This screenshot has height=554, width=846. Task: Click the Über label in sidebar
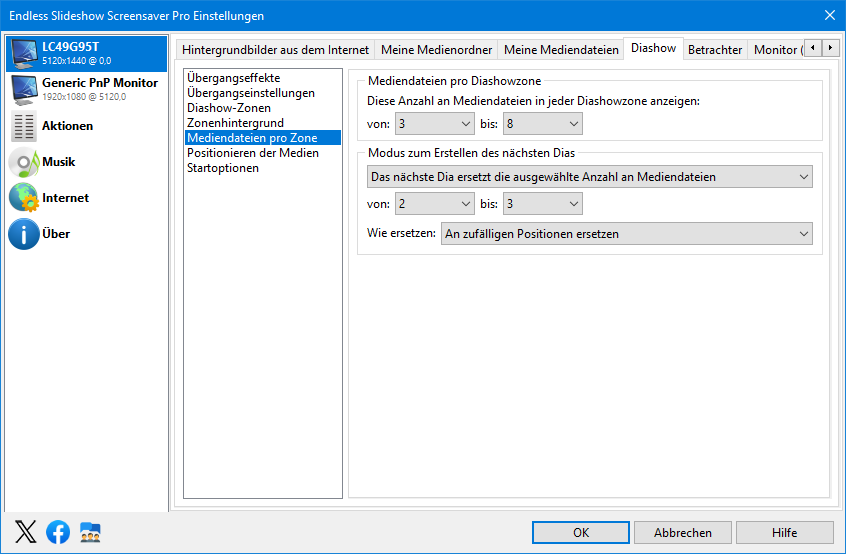click(56, 234)
